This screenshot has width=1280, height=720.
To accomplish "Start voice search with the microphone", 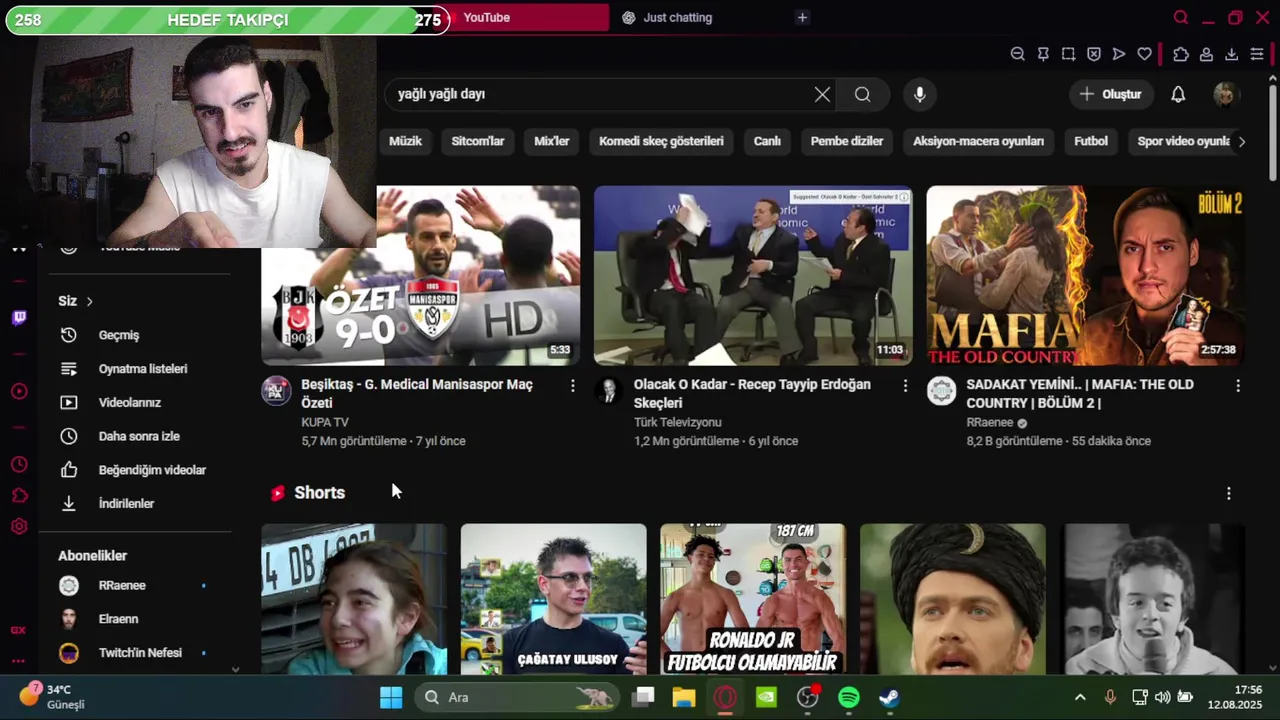I will (x=920, y=94).
